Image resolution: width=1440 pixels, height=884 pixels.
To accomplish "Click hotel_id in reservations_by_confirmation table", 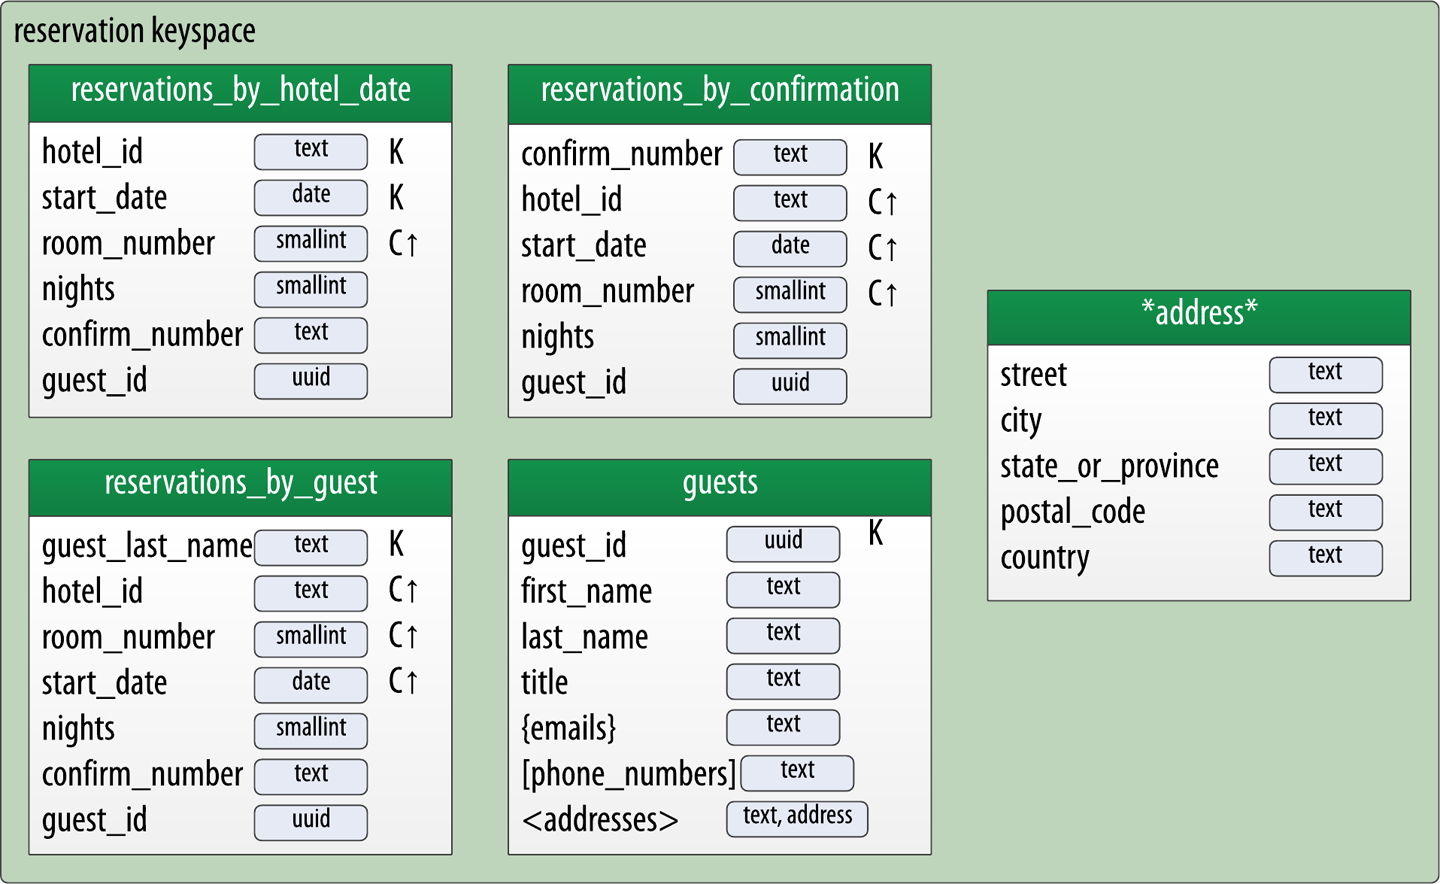I will (571, 201).
